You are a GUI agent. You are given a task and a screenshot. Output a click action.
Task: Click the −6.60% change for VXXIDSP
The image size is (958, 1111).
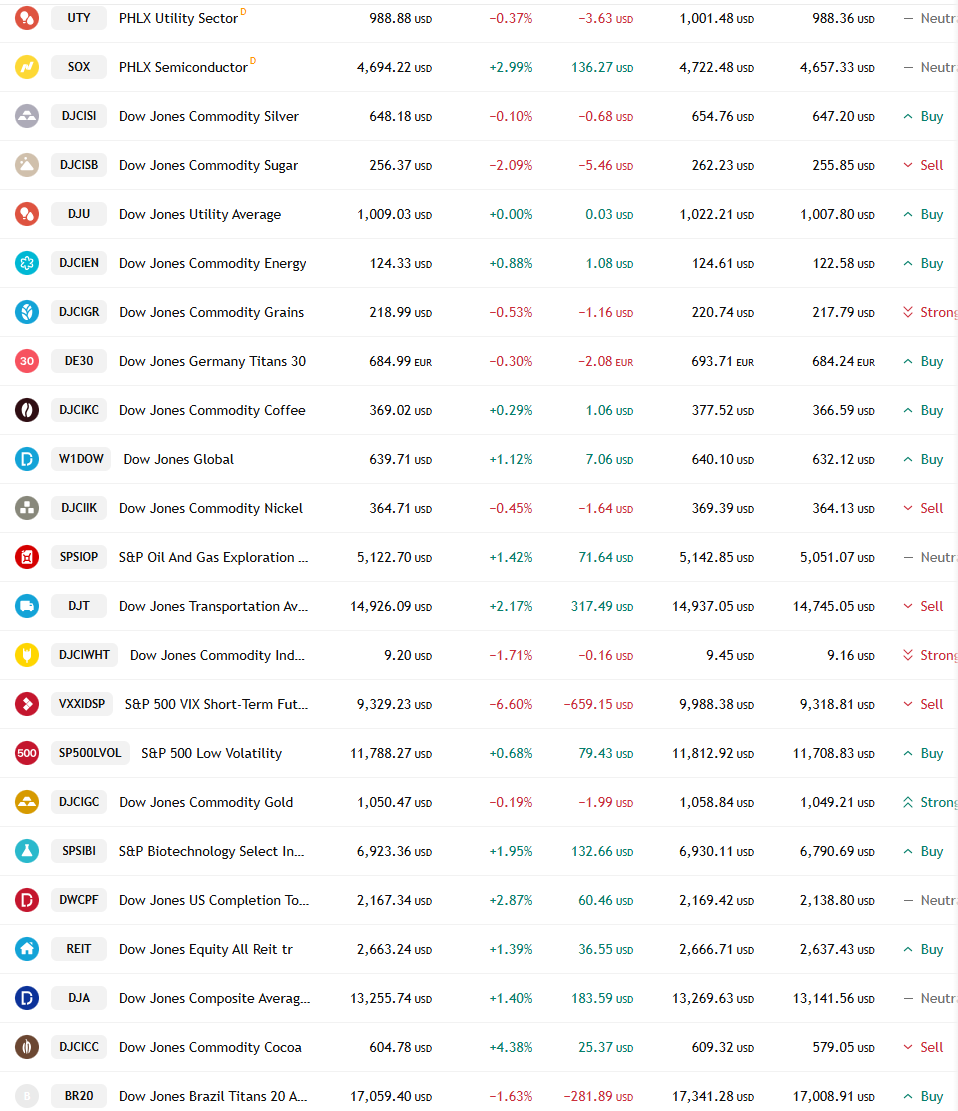(511, 704)
